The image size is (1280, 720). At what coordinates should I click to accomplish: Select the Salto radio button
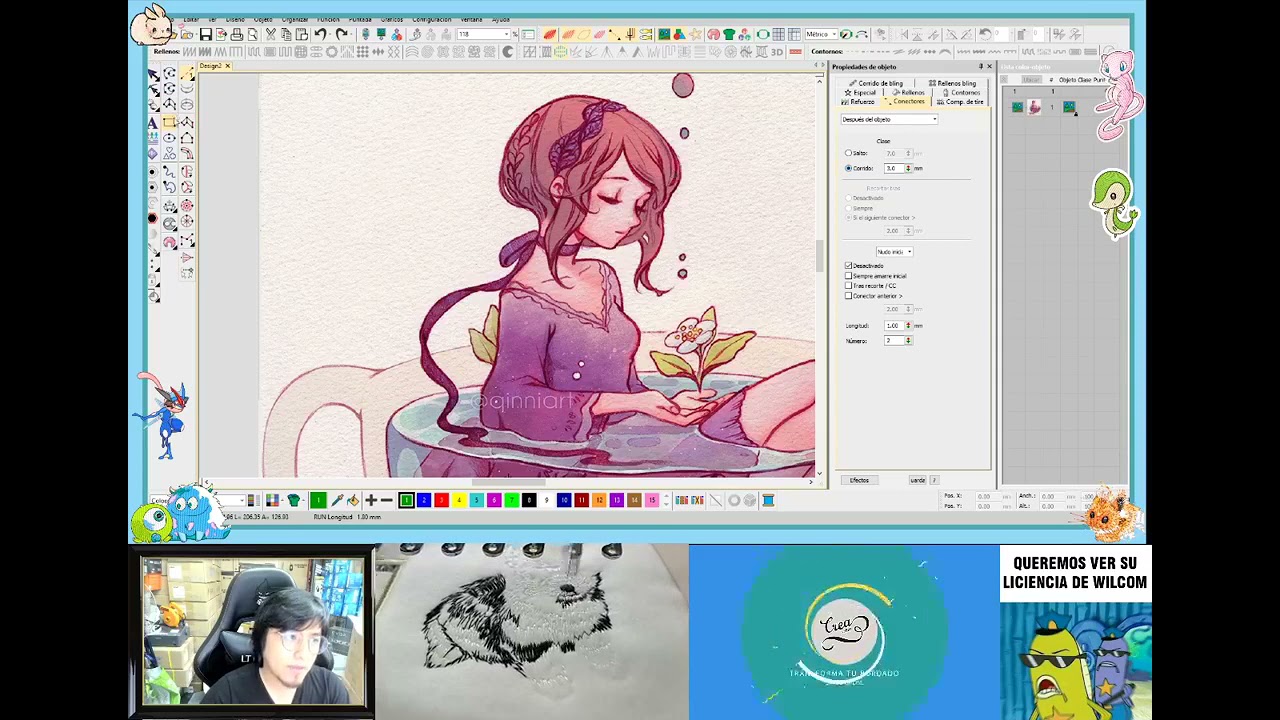click(x=849, y=153)
